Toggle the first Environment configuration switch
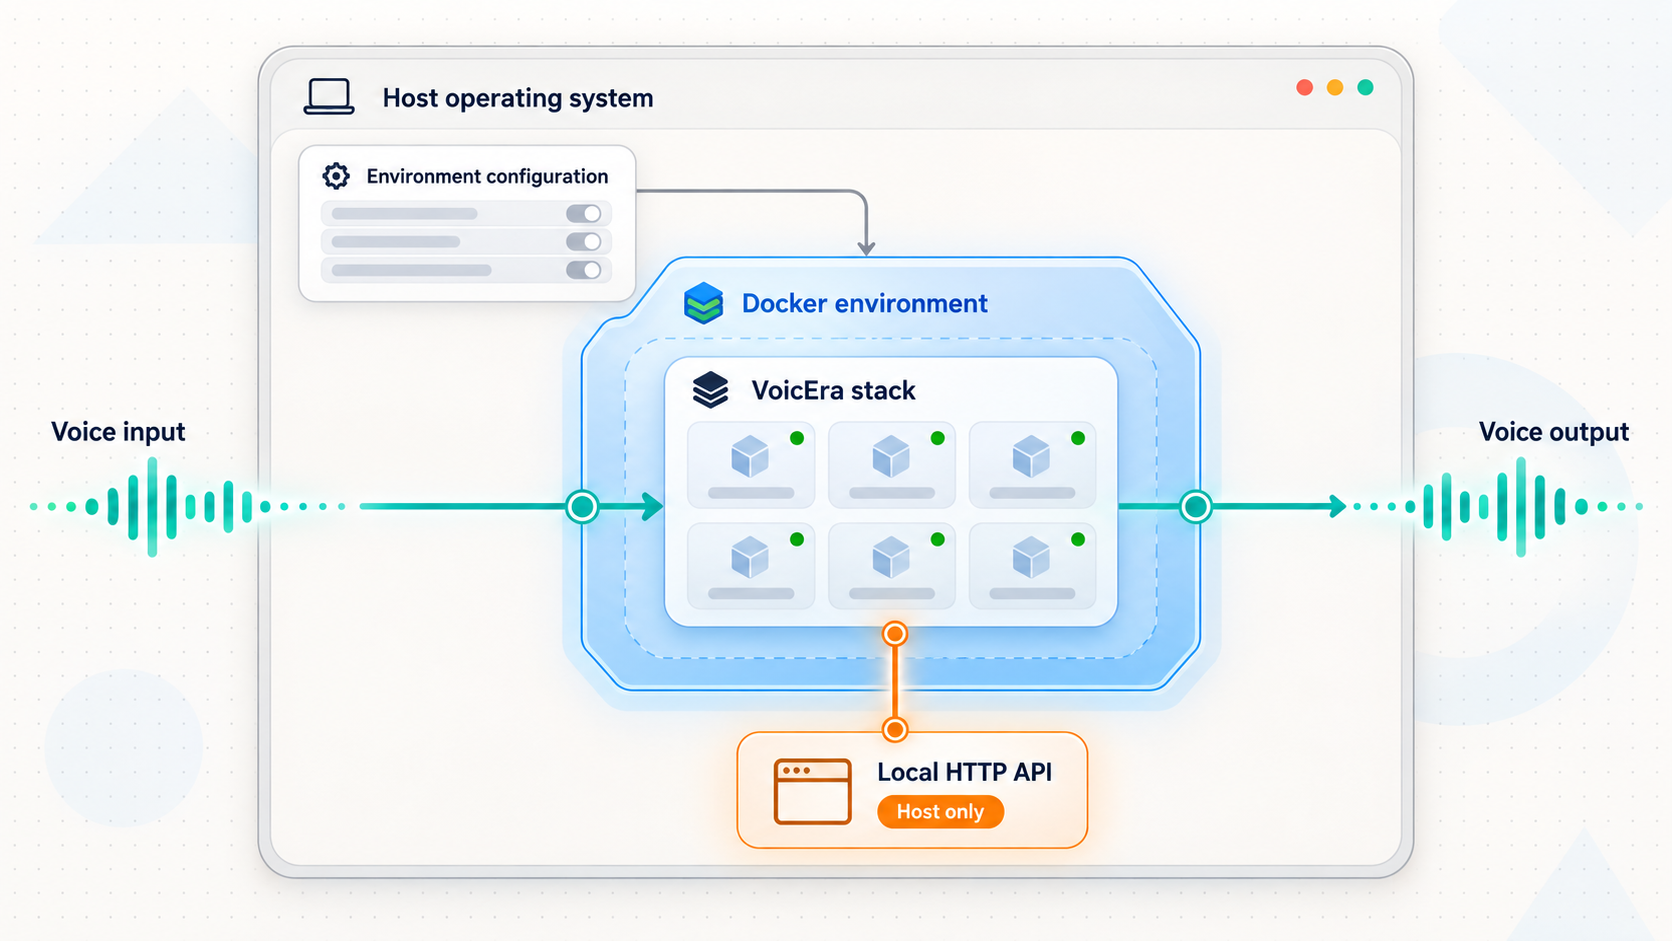Screen dimensions: 1672x941 tap(584, 213)
